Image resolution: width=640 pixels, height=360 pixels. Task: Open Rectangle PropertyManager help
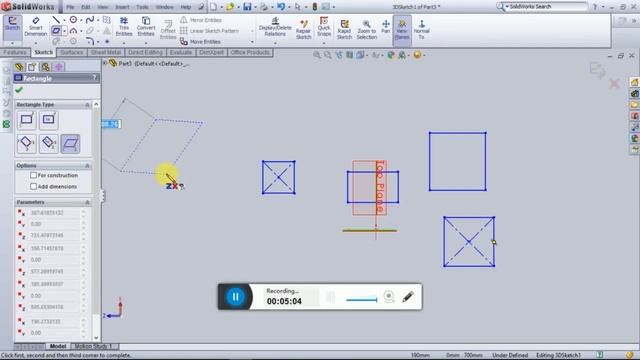(x=95, y=78)
